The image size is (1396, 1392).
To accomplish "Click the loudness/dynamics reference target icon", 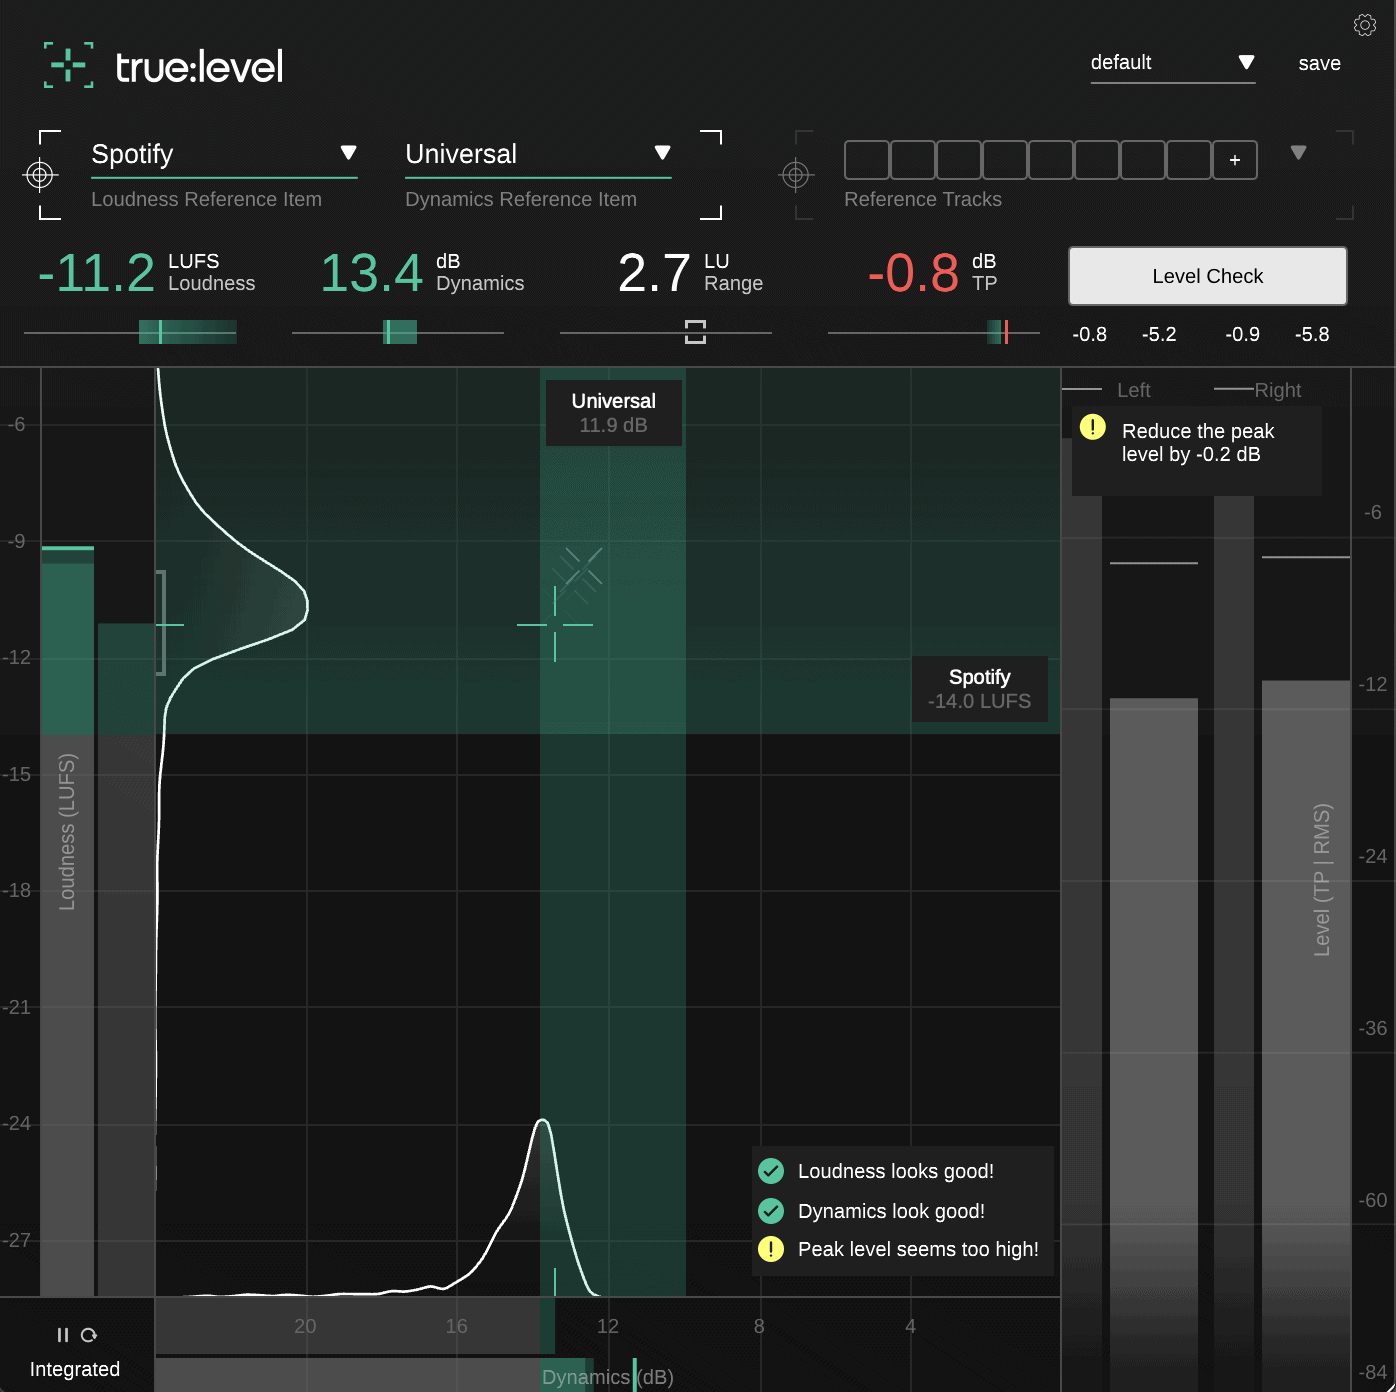I will pyautogui.click(x=40, y=175).
